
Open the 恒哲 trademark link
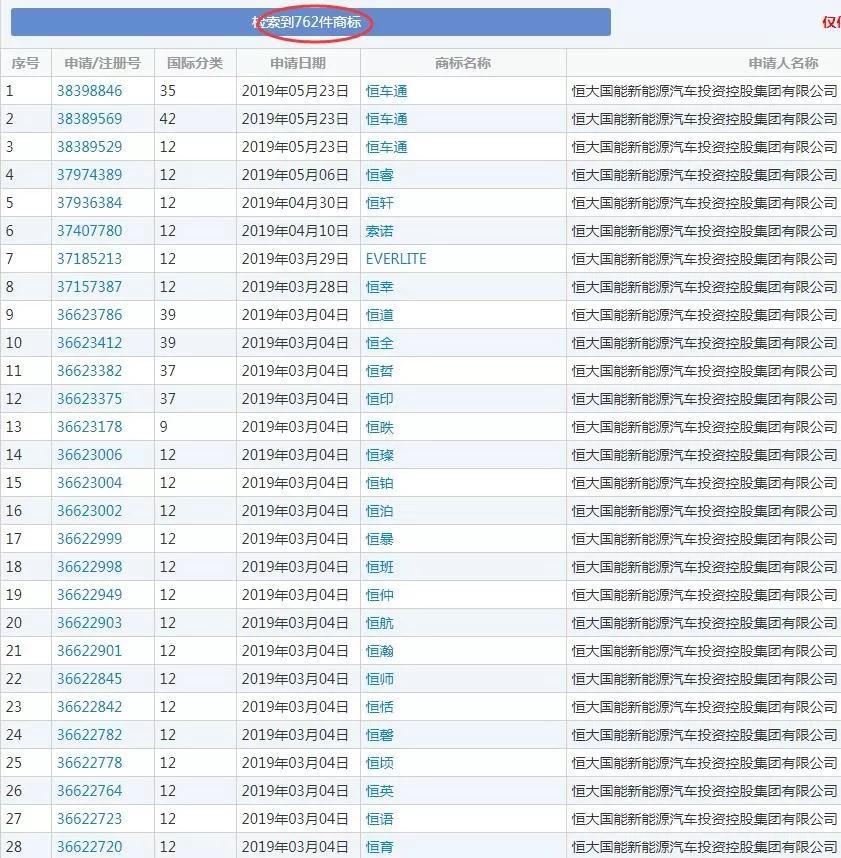[379, 370]
